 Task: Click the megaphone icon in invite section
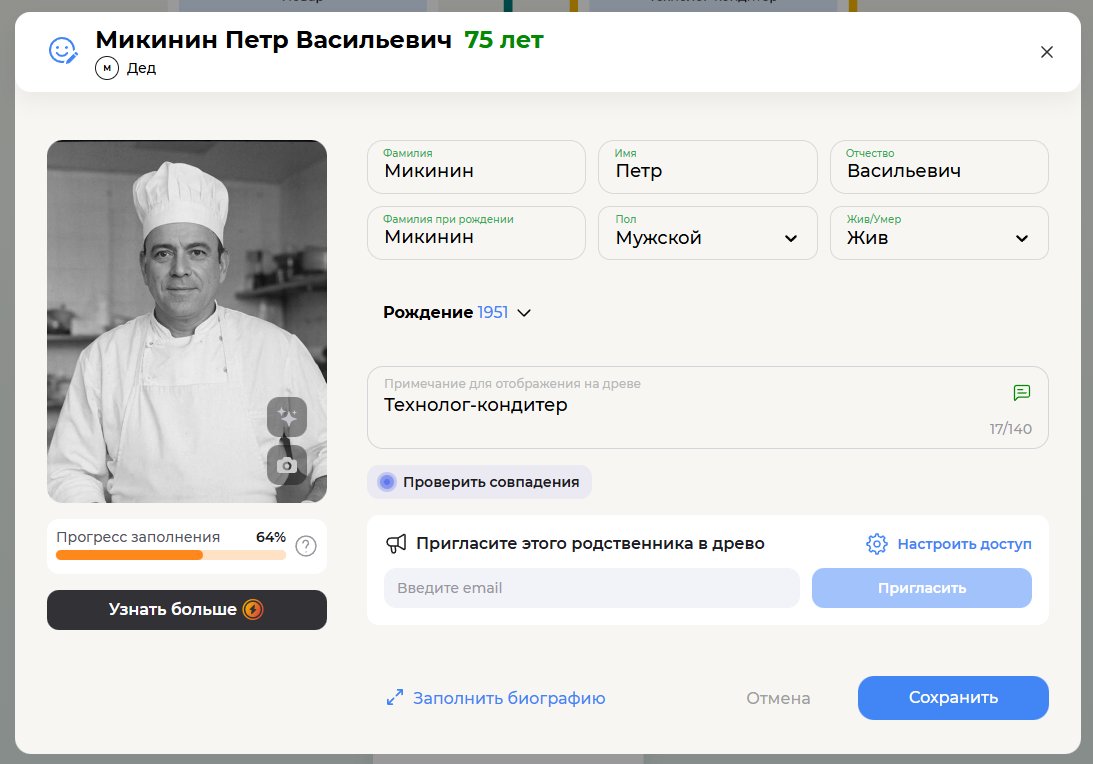coord(396,544)
